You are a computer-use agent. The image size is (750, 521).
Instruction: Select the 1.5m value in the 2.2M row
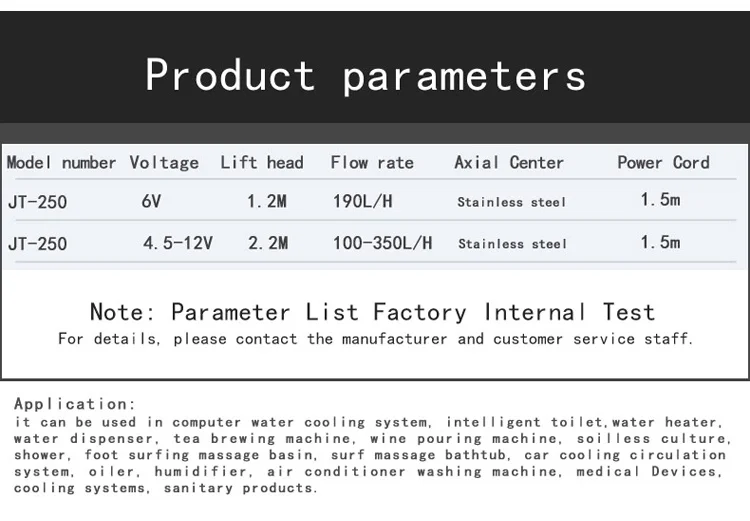tap(660, 243)
